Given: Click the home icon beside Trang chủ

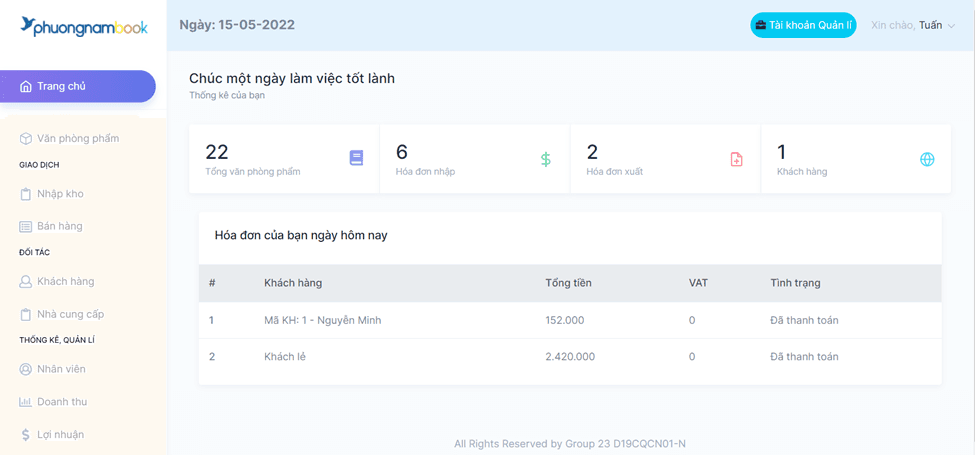Looking at the screenshot, I should coord(26,86).
